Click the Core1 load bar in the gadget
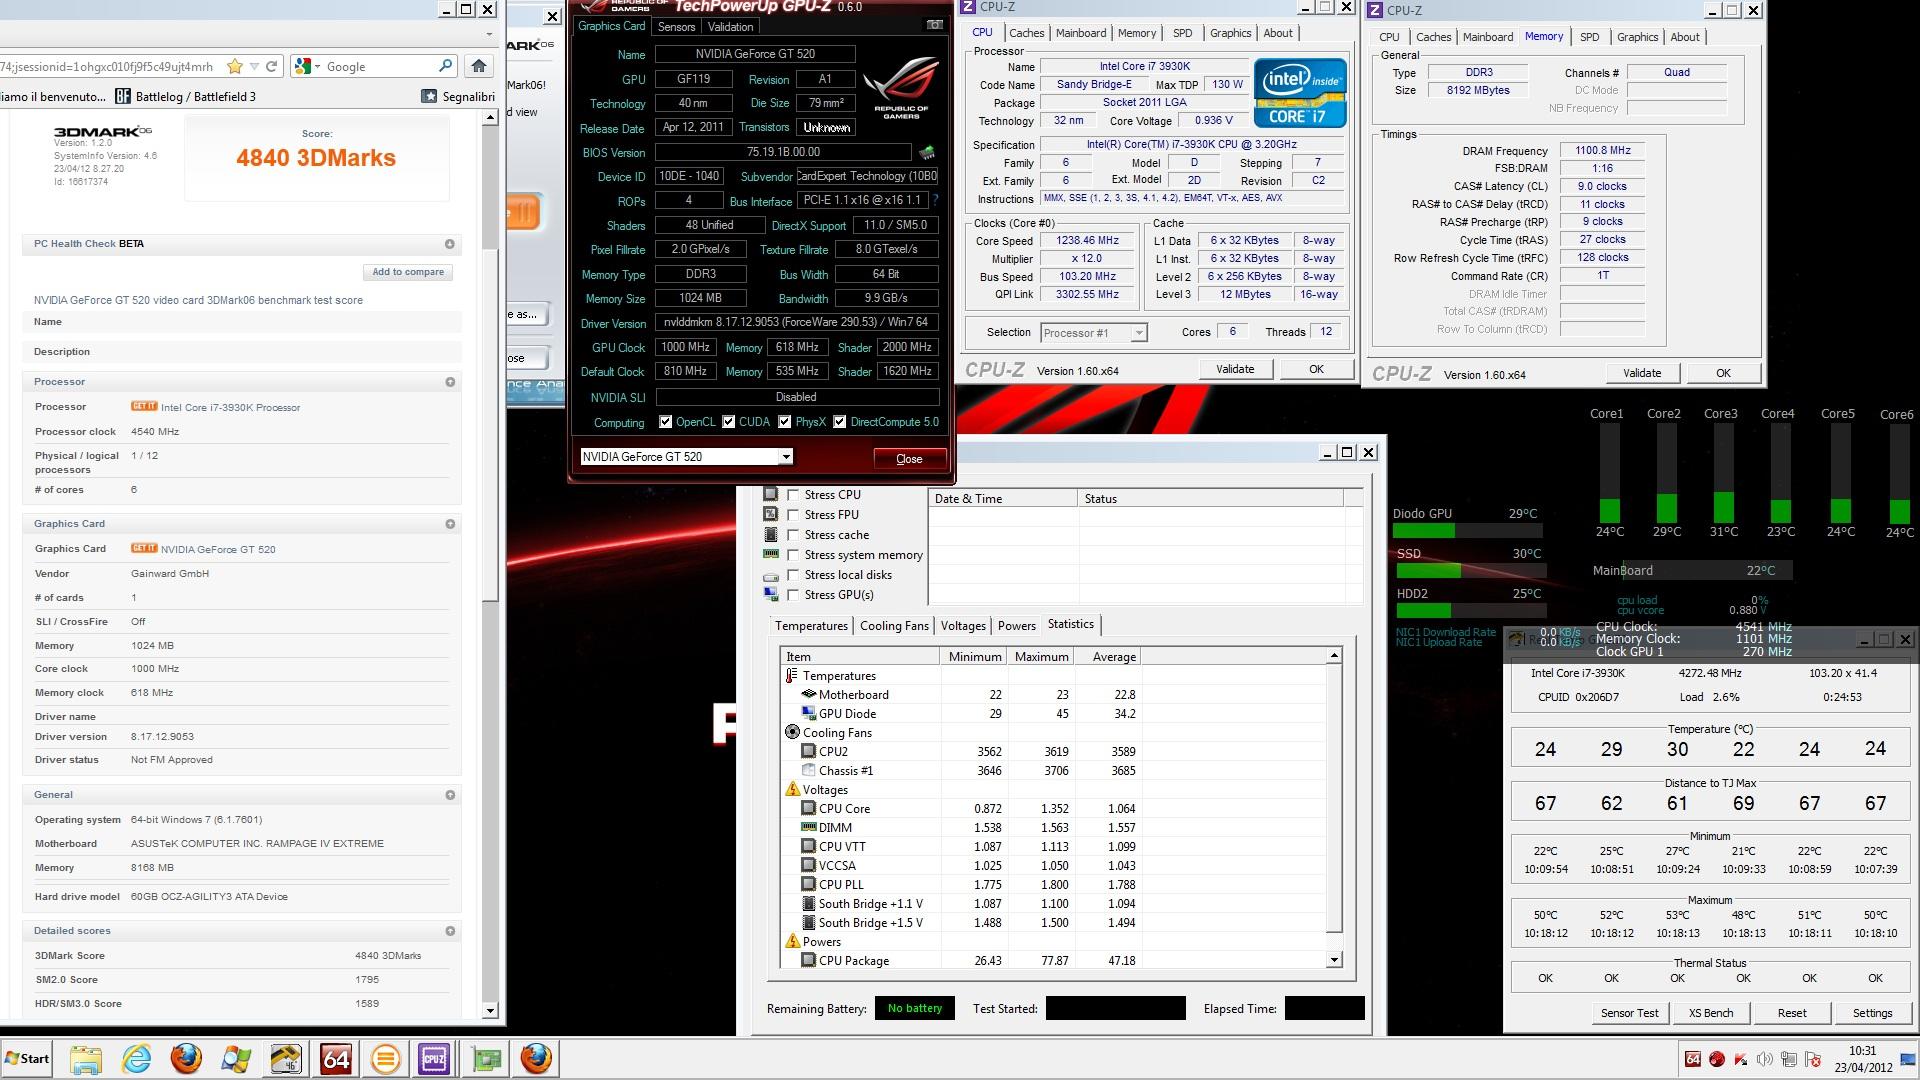The image size is (1920, 1080). coord(1609,473)
